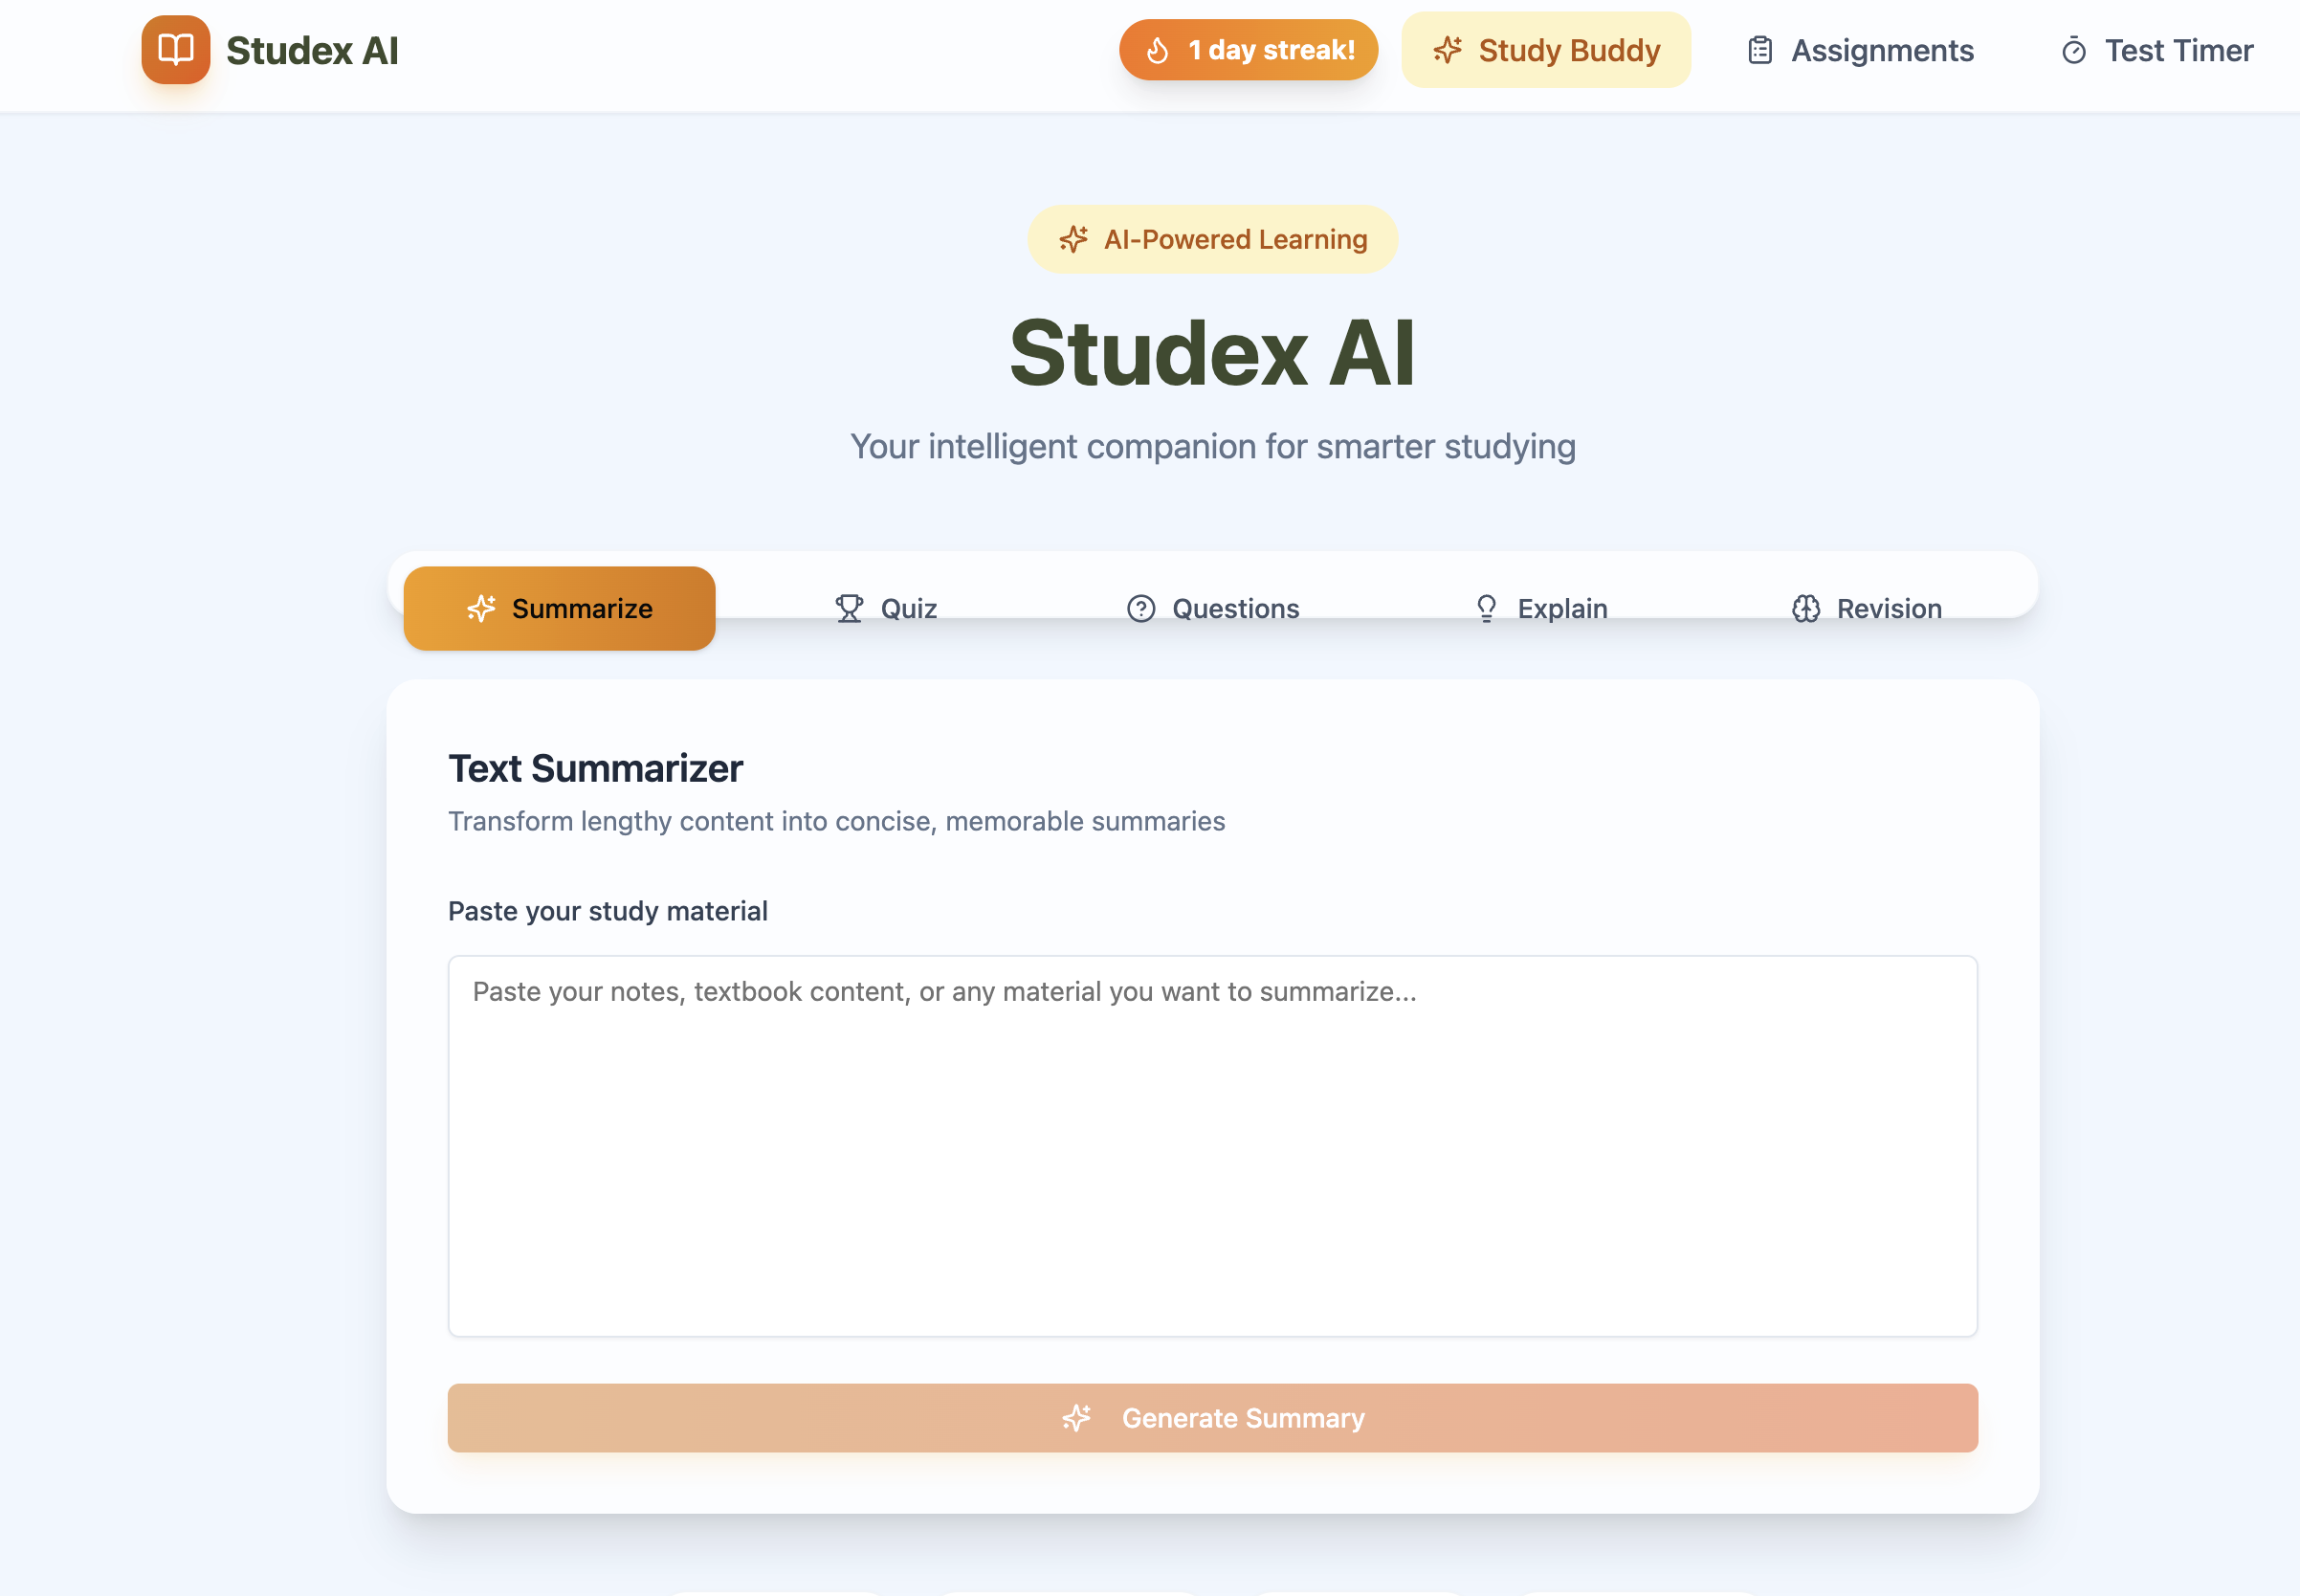This screenshot has width=2300, height=1596.
Task: Click the flame icon in the streak badge
Action: coord(1159,50)
